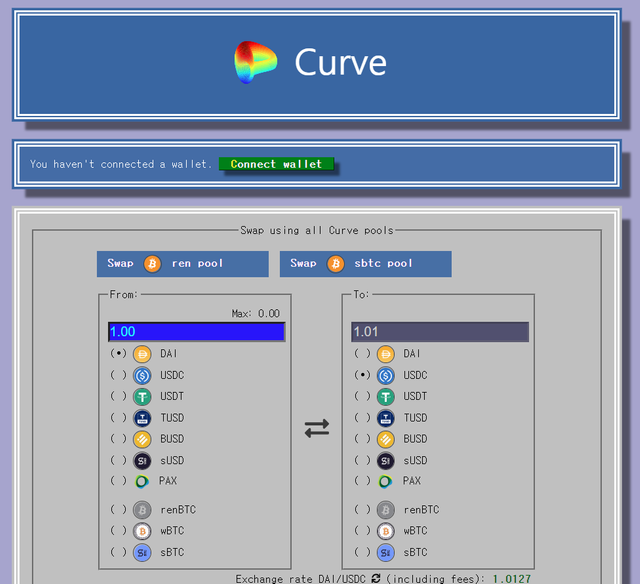640x584 pixels.
Task: Click the BUSD icon in From list
Action: [x=142, y=440]
